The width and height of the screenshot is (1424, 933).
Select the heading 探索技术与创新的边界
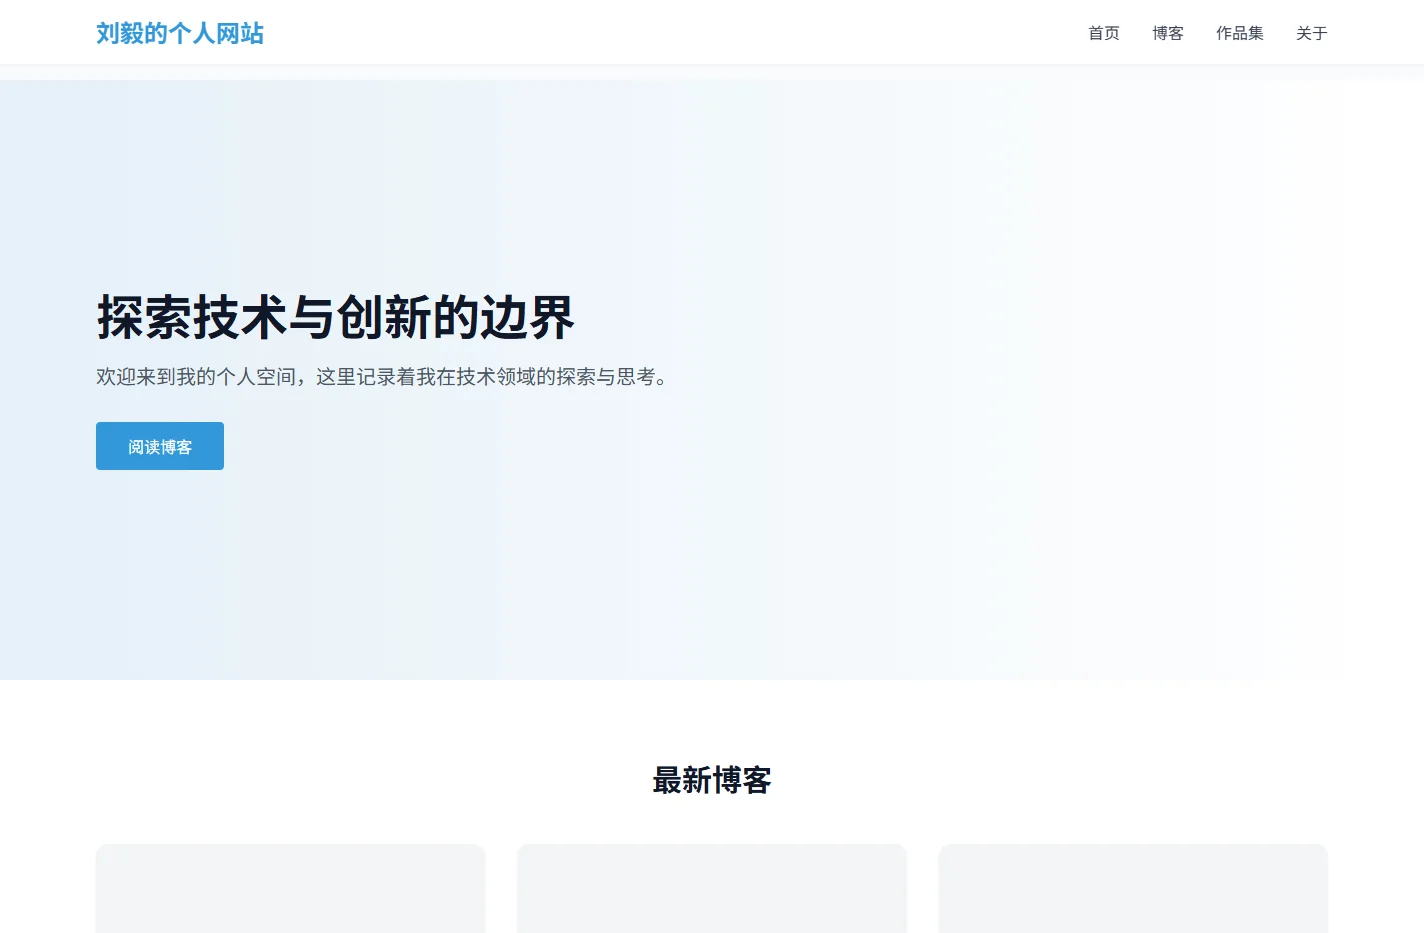click(336, 317)
